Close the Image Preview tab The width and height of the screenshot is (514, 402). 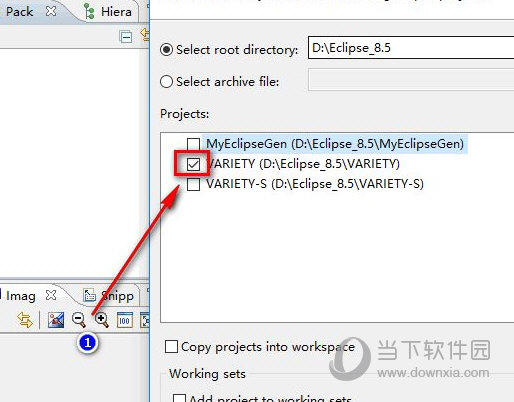[x=51, y=295]
